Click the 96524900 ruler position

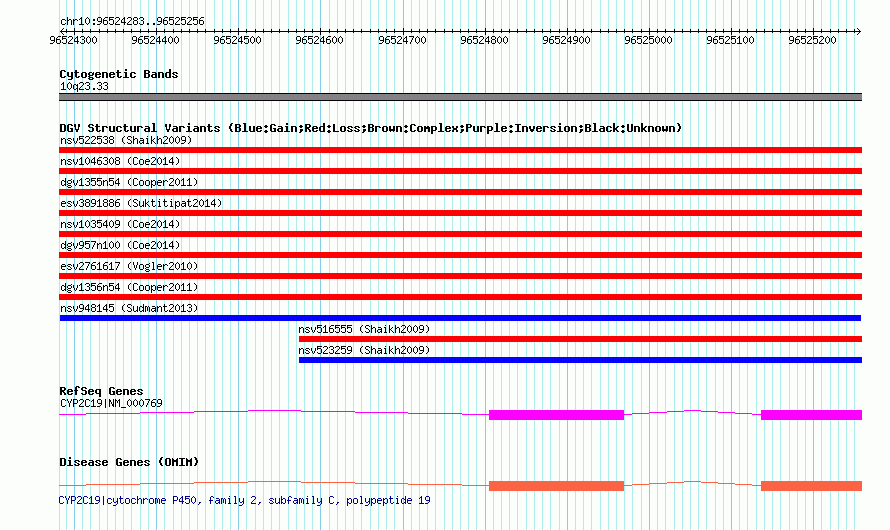tap(566, 40)
